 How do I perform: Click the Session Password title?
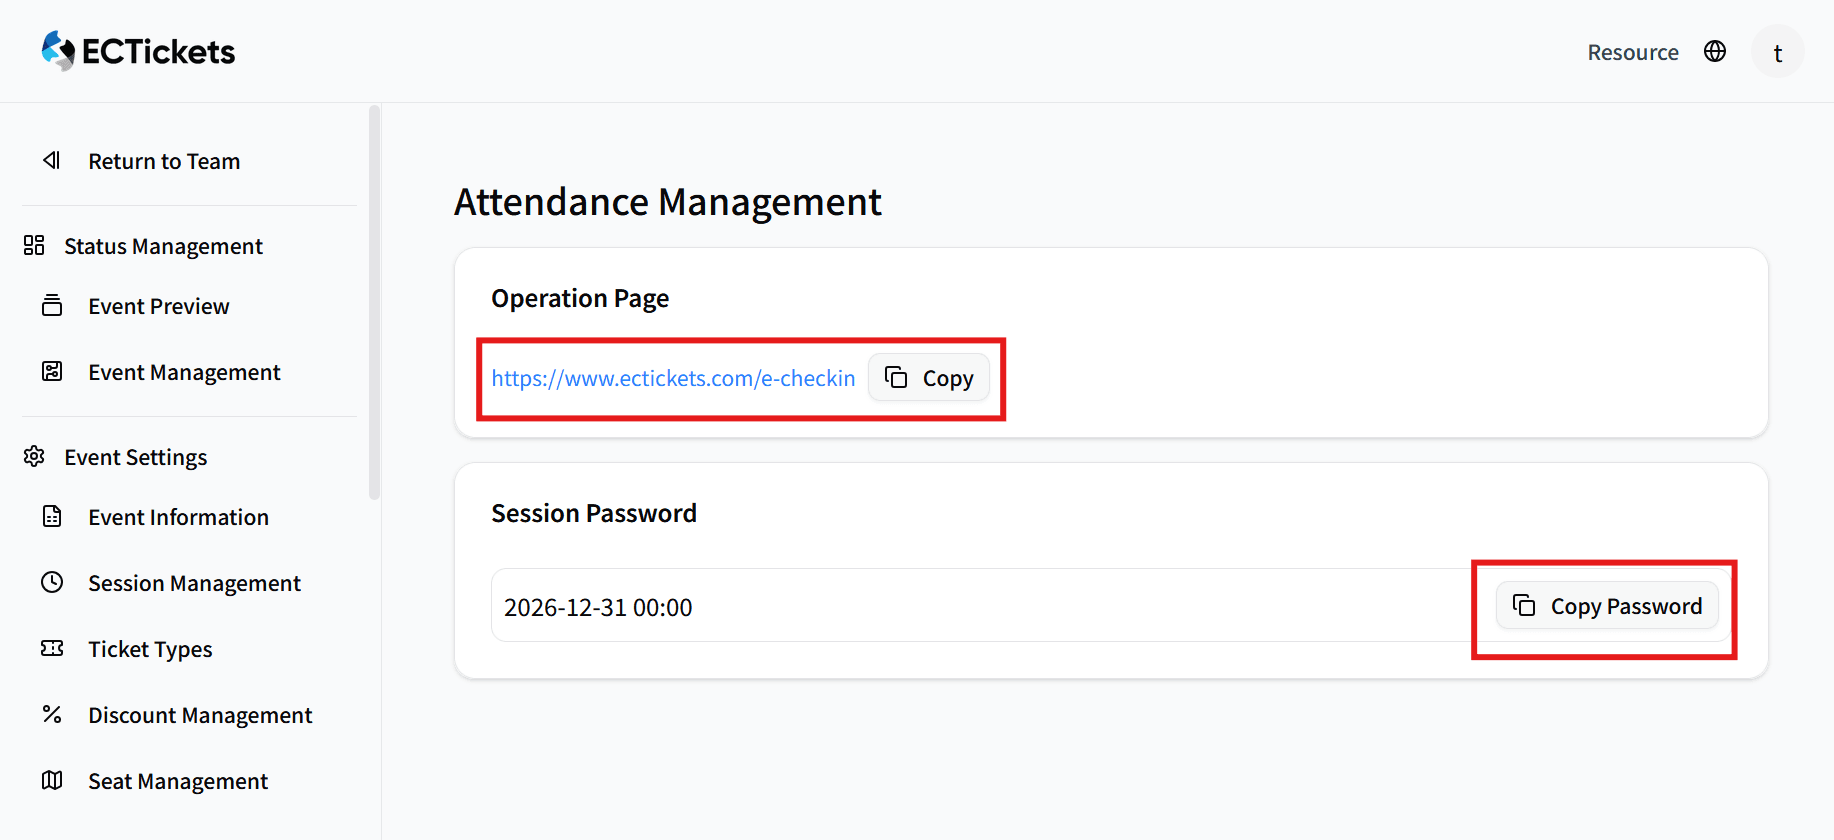[594, 513]
